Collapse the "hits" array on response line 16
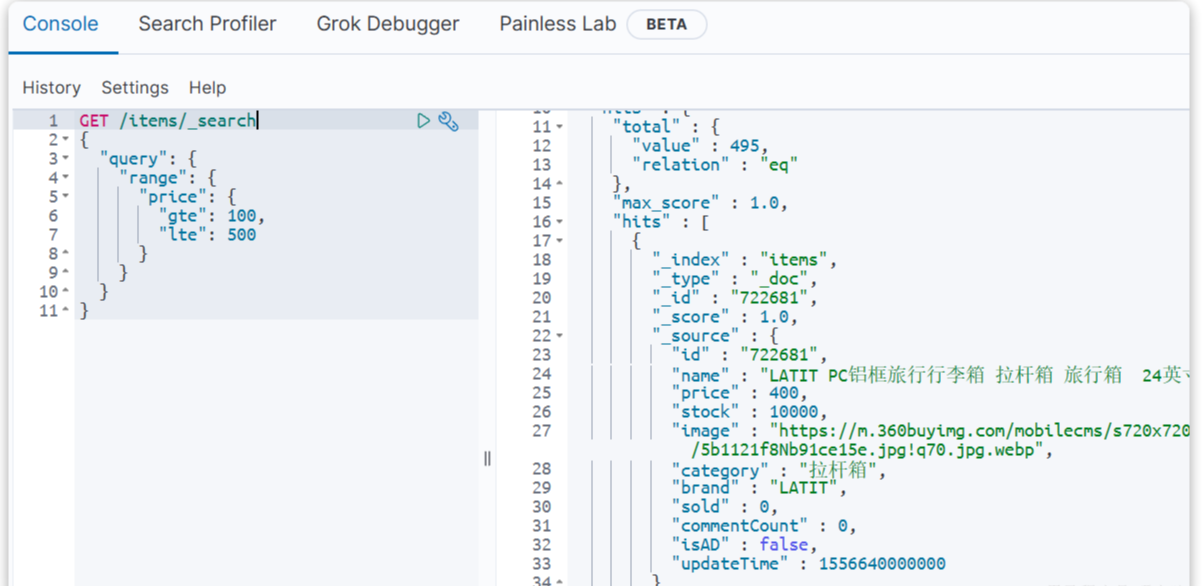This screenshot has width=1202, height=586. [560, 222]
